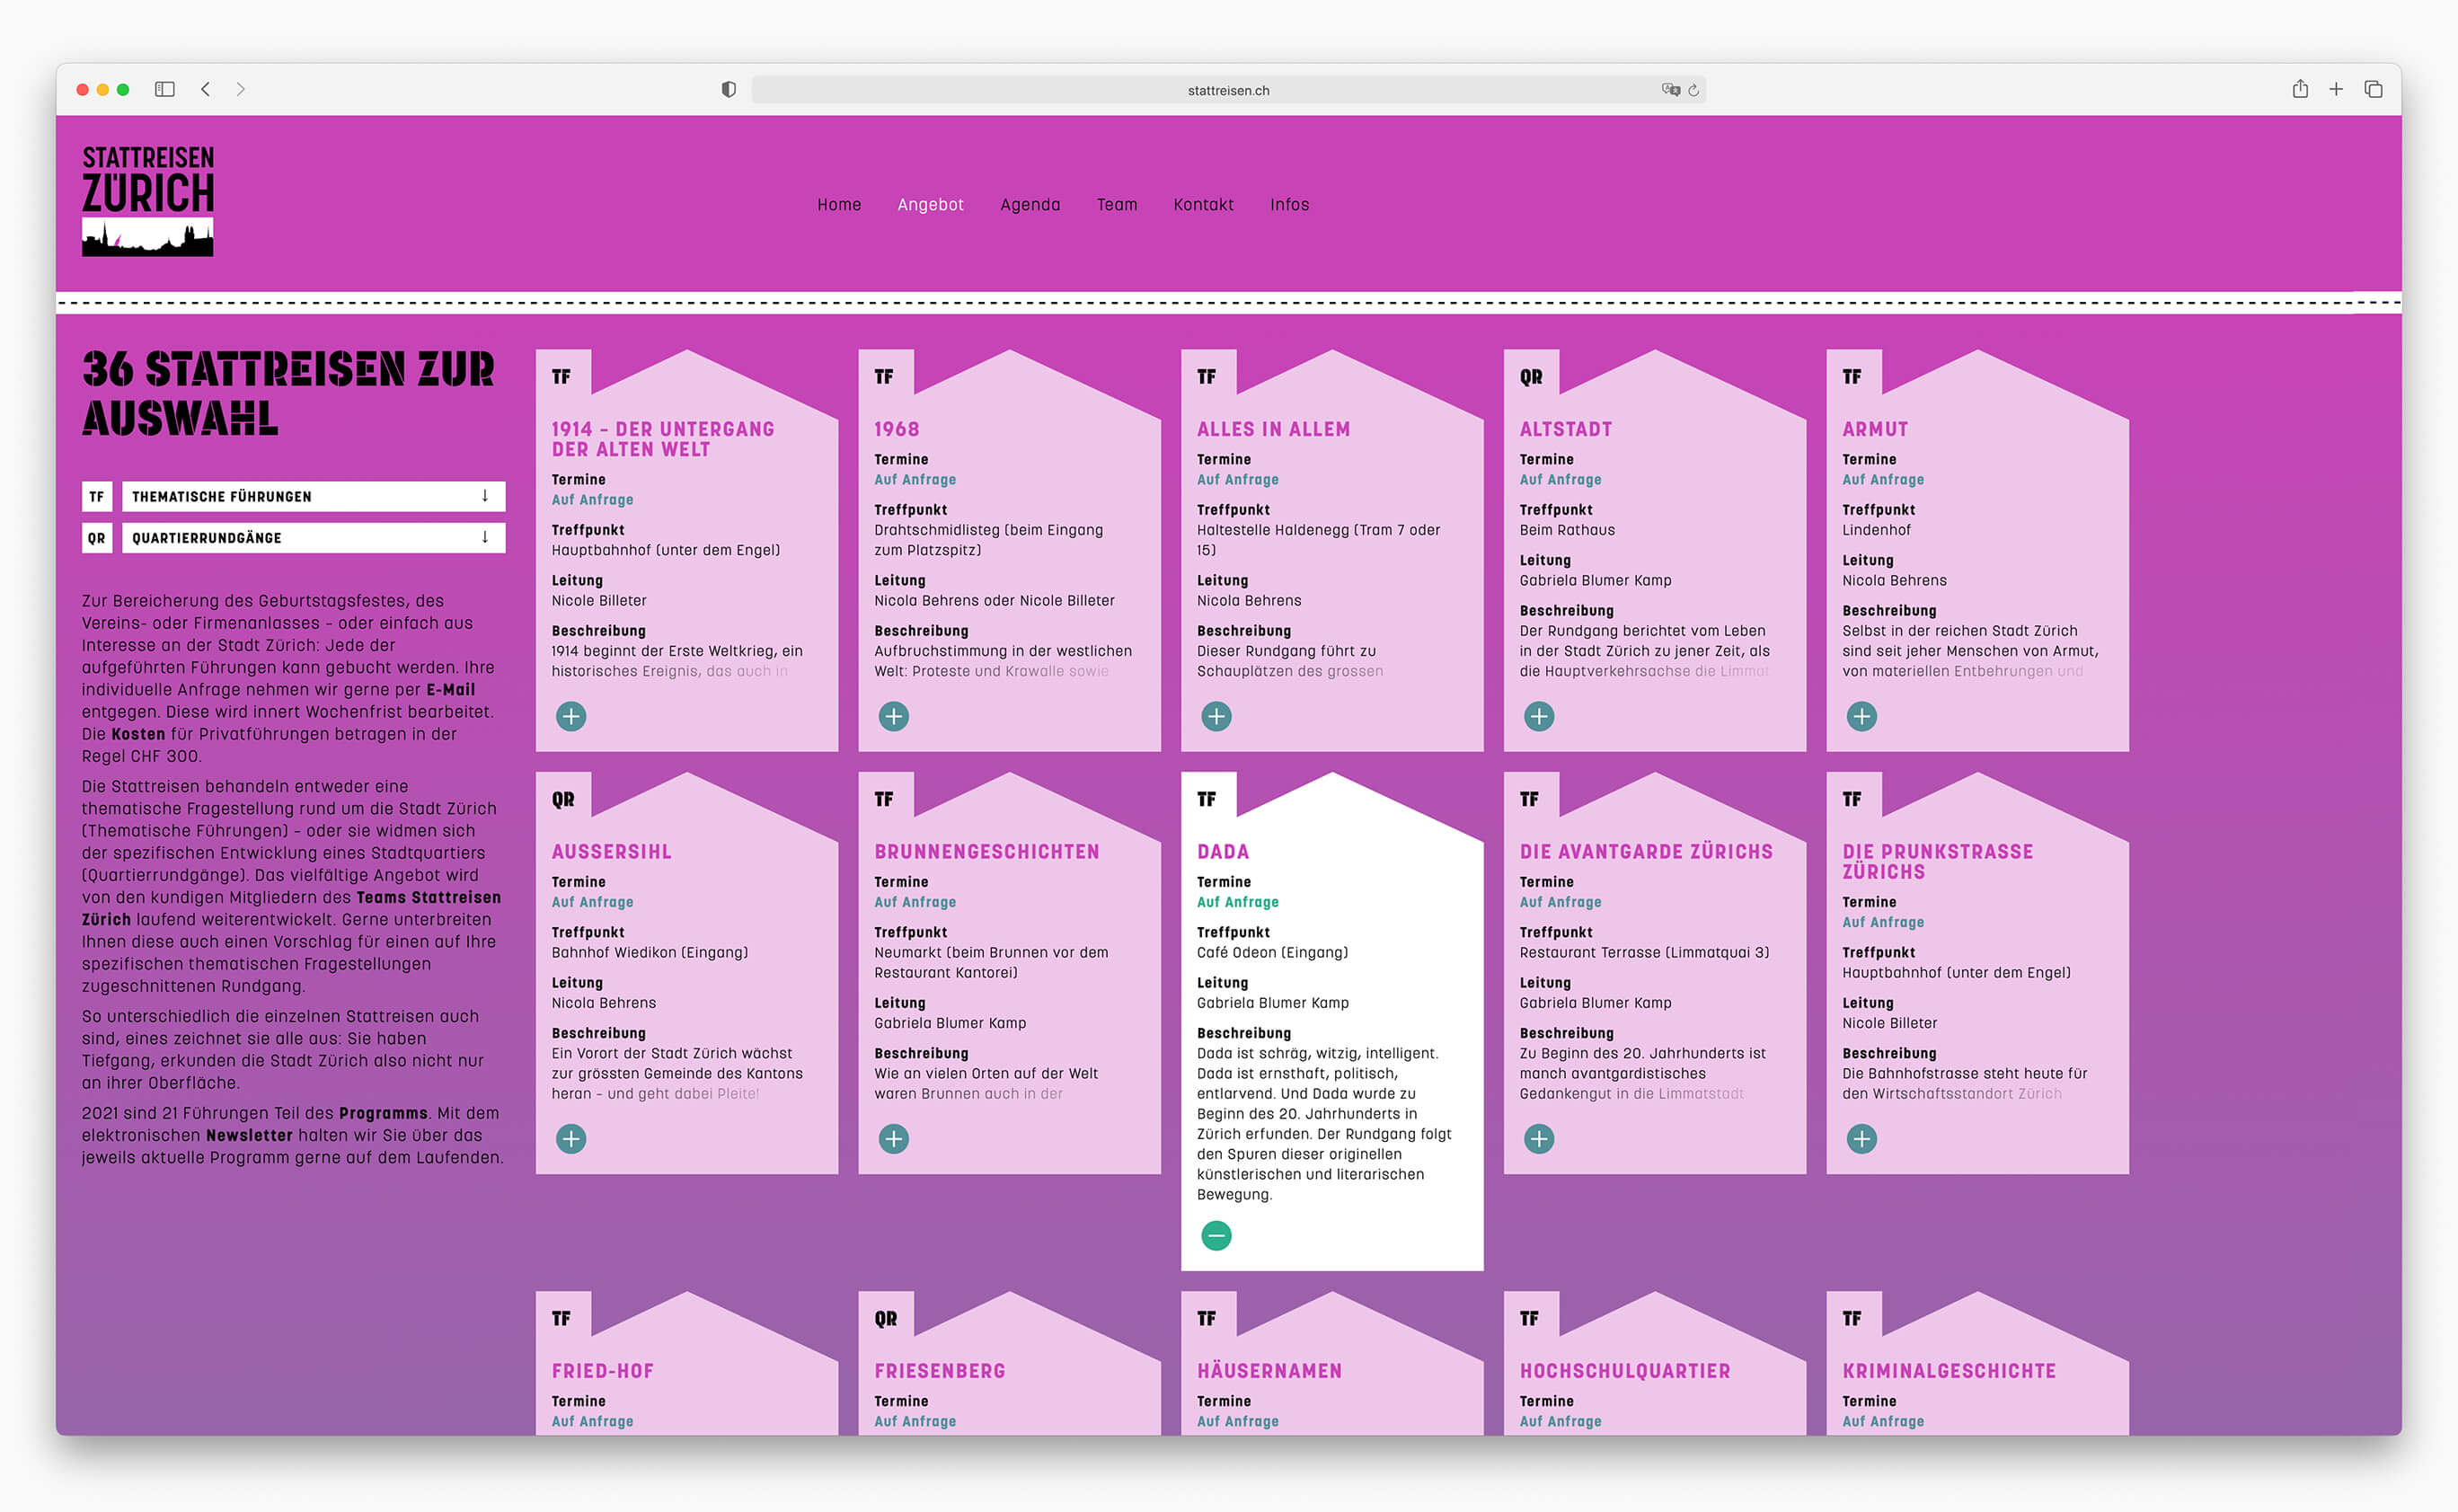This screenshot has height=1512, width=2458.
Task: Select the Kriminalgeschichte card title
Action: 1949,1371
